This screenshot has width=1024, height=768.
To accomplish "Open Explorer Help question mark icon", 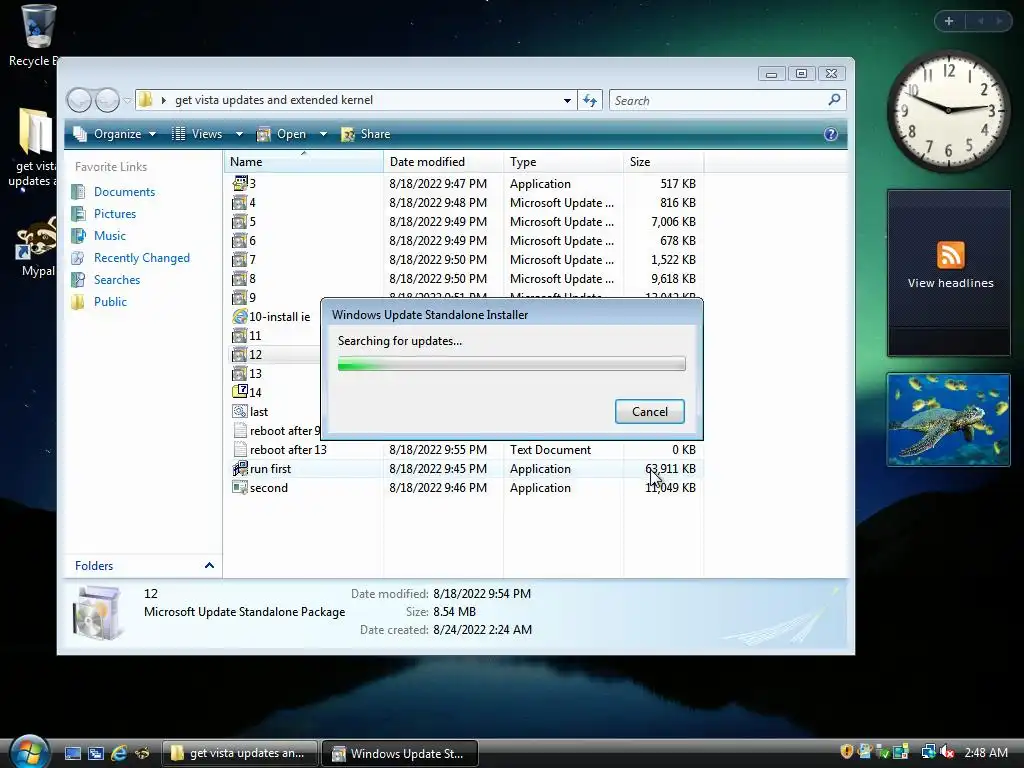I will coord(831,134).
